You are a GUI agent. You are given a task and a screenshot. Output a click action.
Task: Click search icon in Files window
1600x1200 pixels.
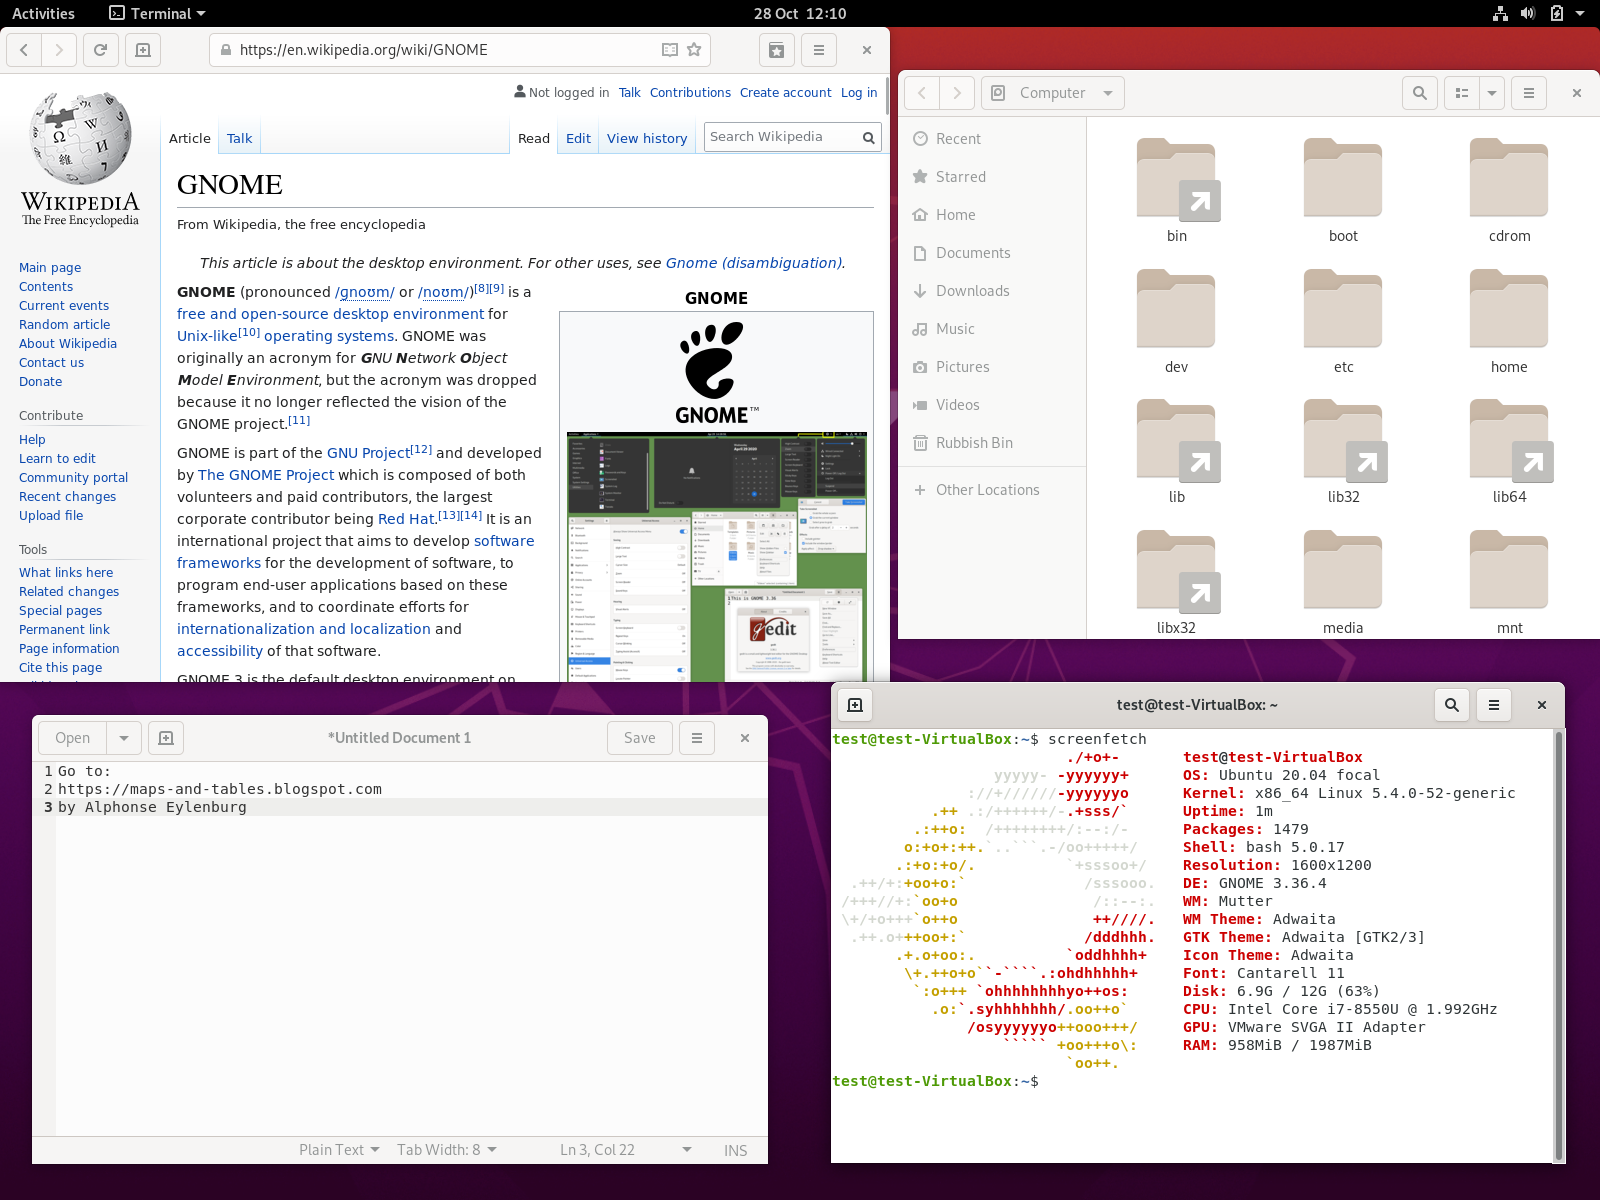point(1419,93)
